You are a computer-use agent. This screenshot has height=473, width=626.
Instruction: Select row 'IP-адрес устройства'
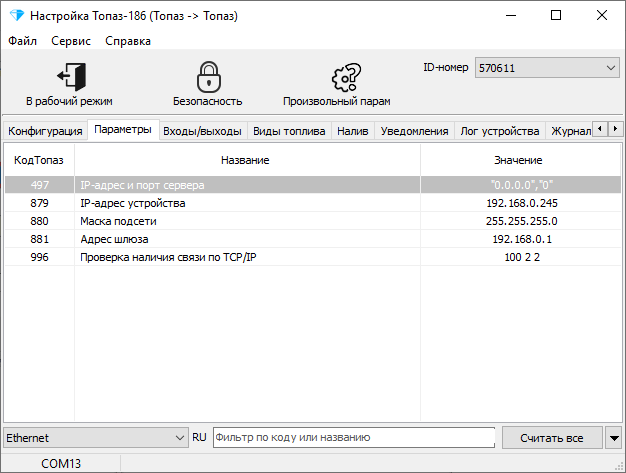(x=313, y=203)
